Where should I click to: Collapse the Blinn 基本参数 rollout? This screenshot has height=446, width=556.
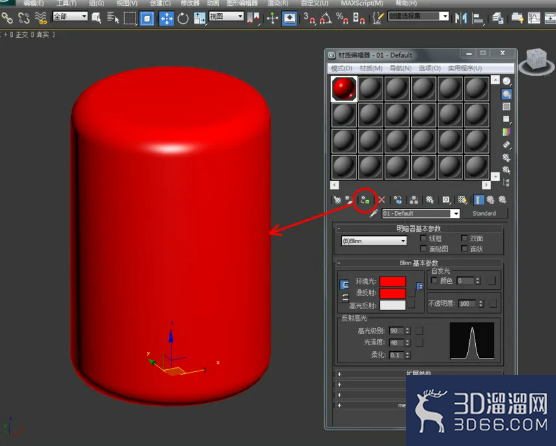coord(418,263)
